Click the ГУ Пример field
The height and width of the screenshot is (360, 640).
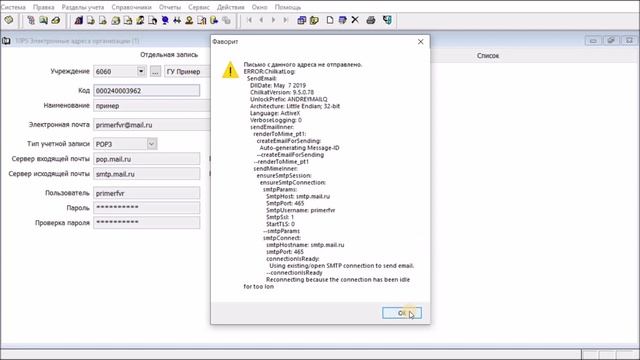click(188, 71)
